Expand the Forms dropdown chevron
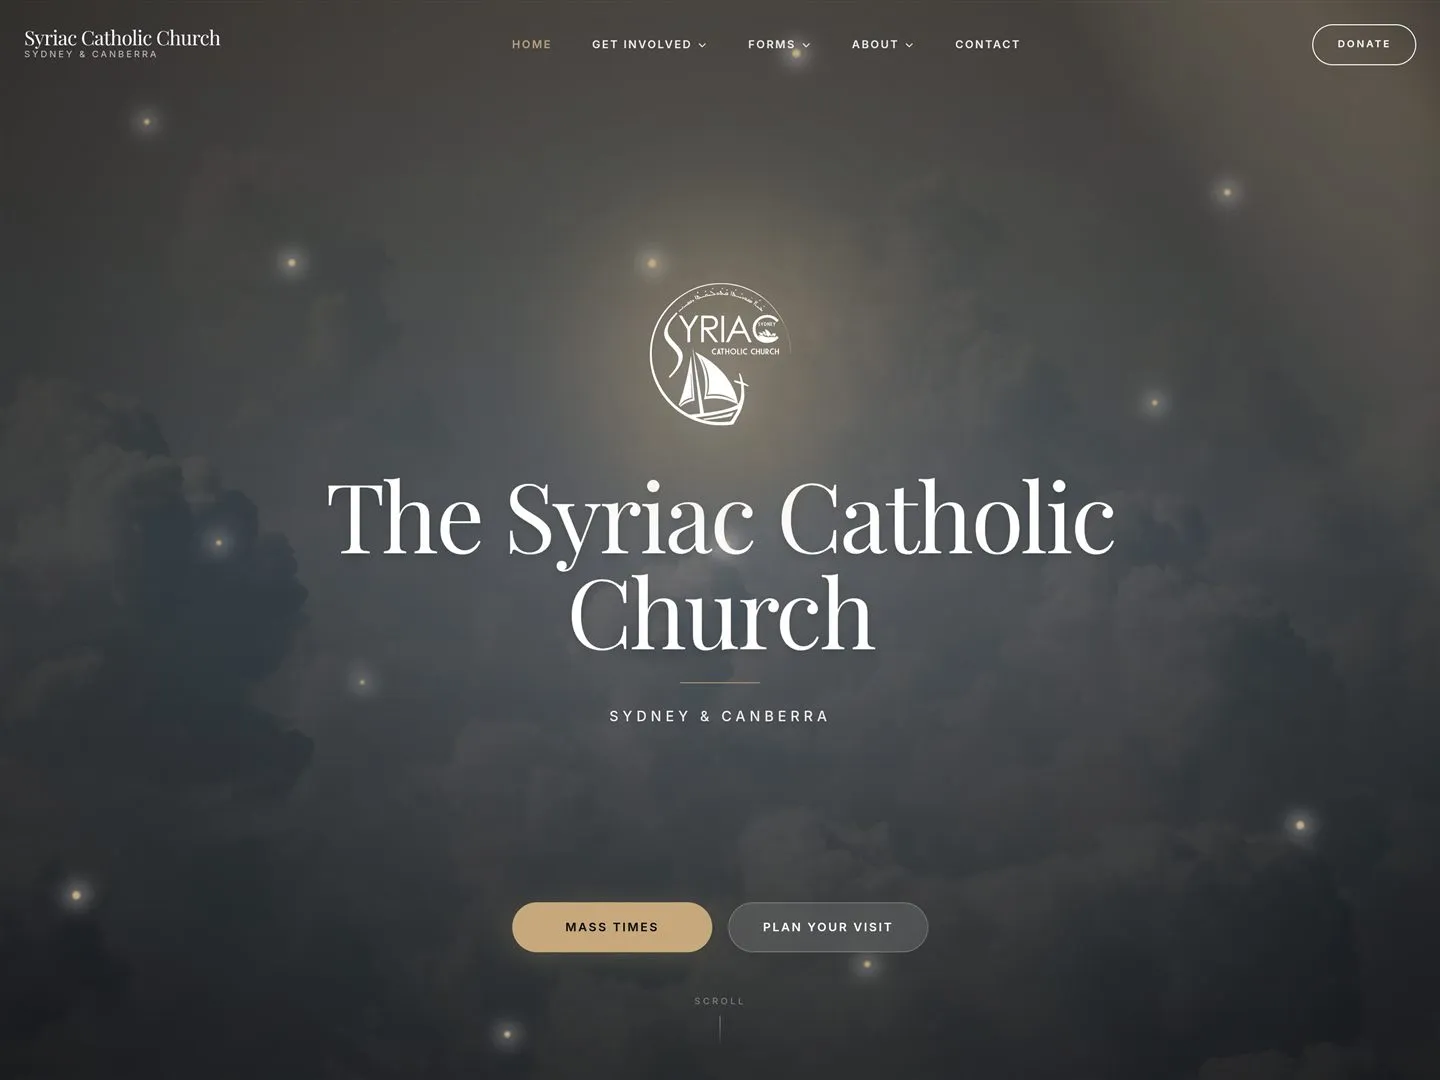Viewport: 1440px width, 1080px height. click(806, 45)
